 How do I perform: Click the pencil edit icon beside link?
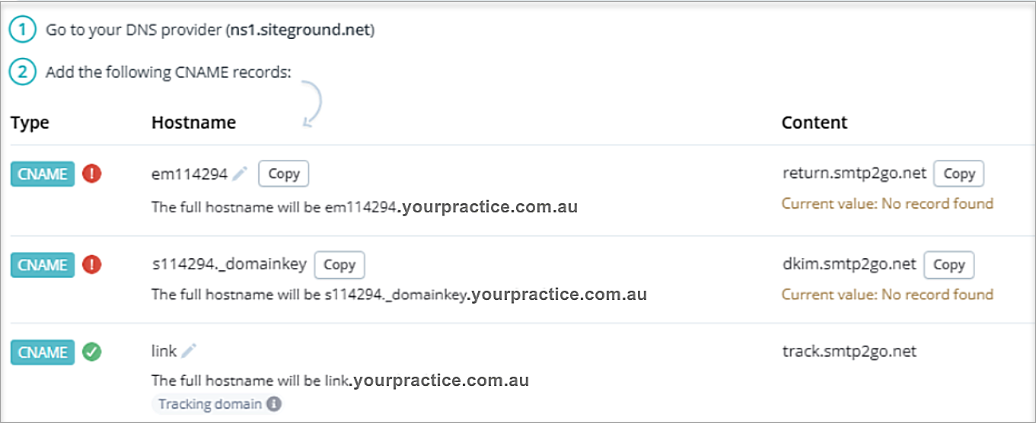(189, 351)
